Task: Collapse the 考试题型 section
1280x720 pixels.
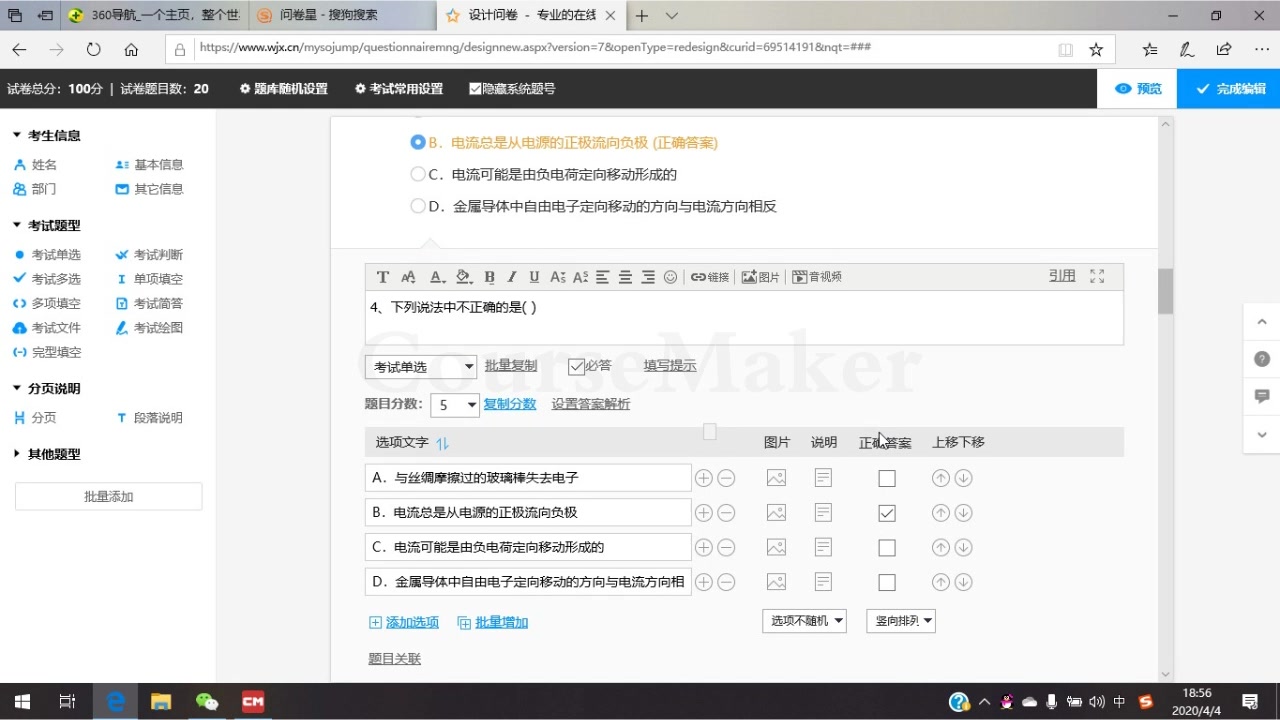Action: (17, 226)
